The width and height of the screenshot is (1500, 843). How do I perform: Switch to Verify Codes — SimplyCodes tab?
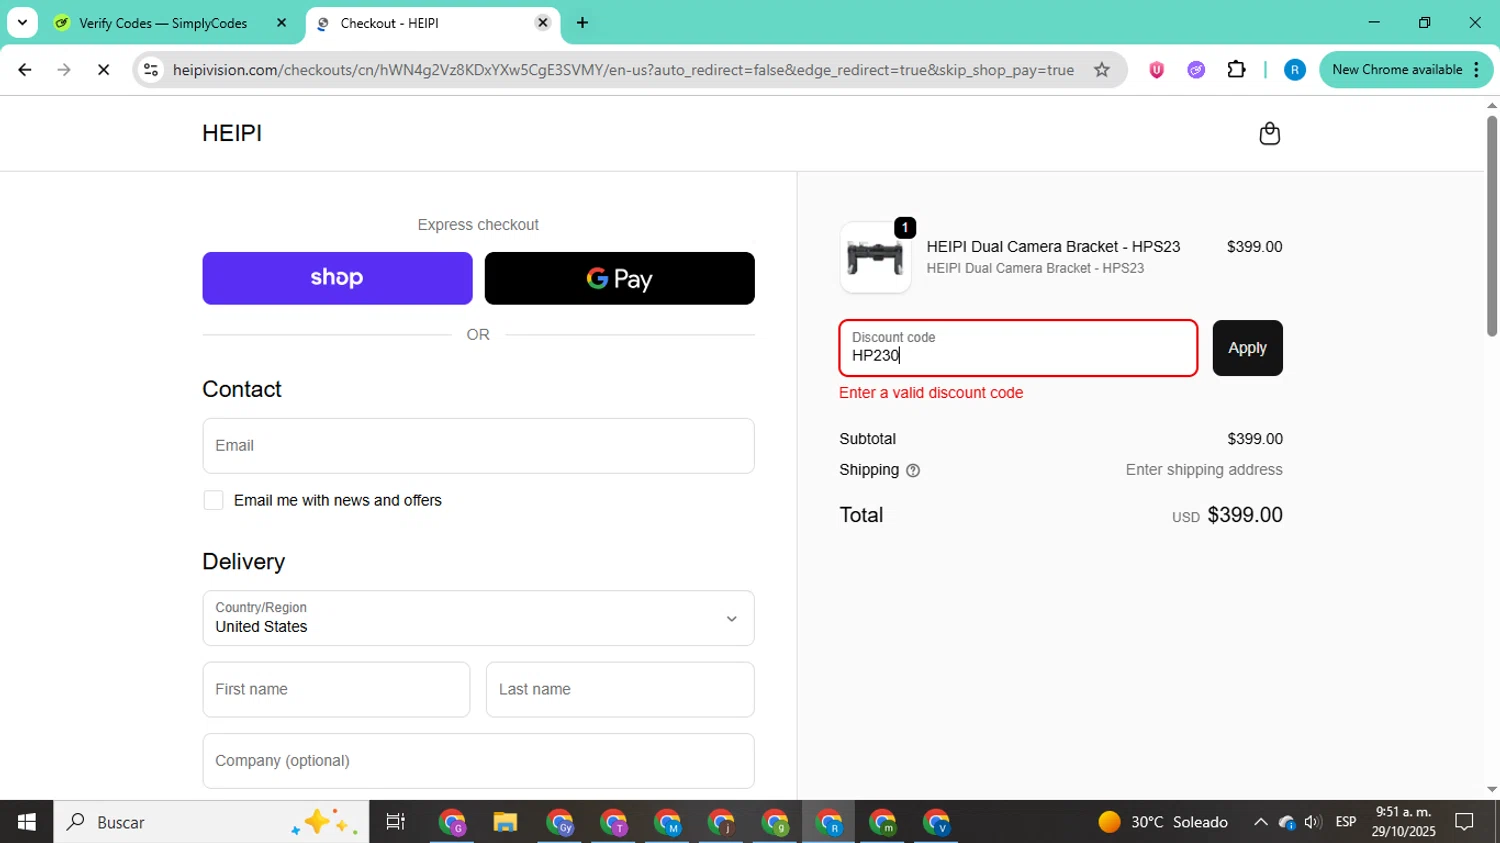pos(163,23)
